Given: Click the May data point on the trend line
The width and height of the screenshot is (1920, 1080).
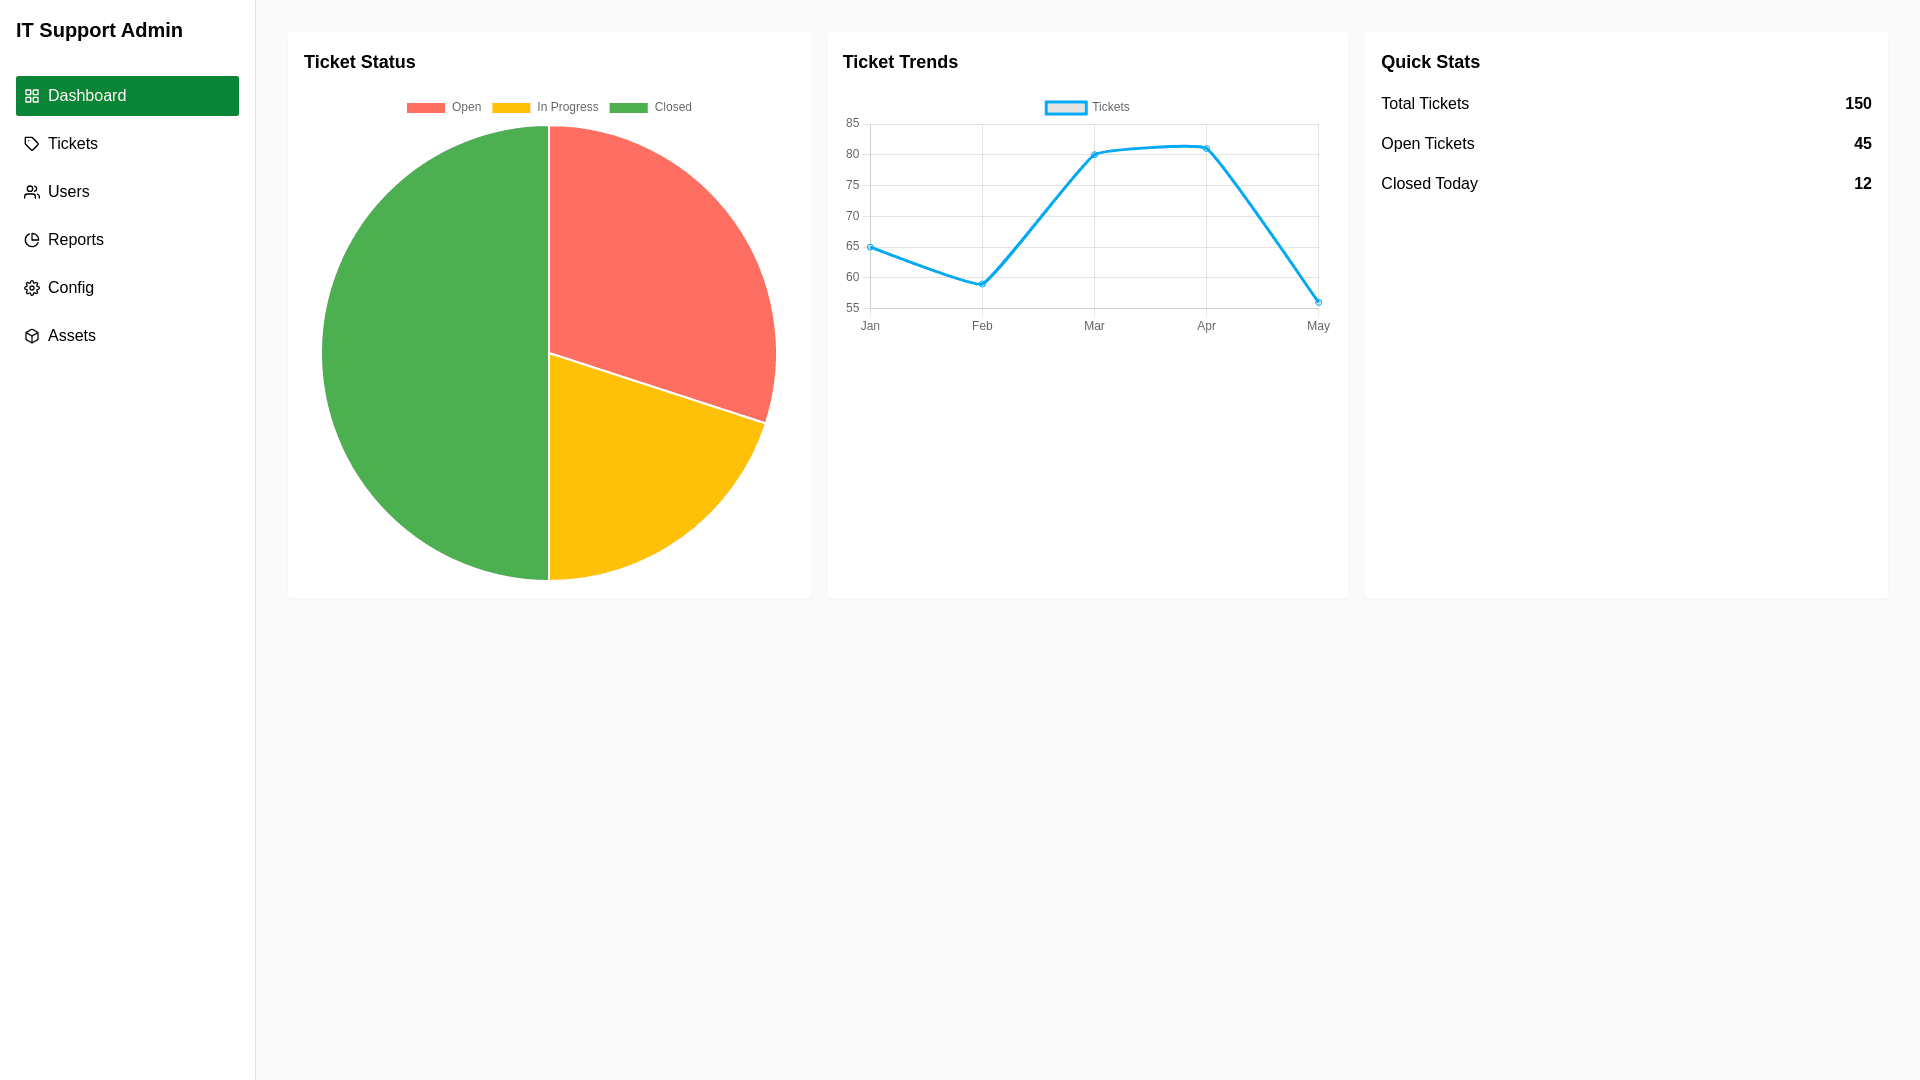Looking at the screenshot, I should click(x=1318, y=302).
